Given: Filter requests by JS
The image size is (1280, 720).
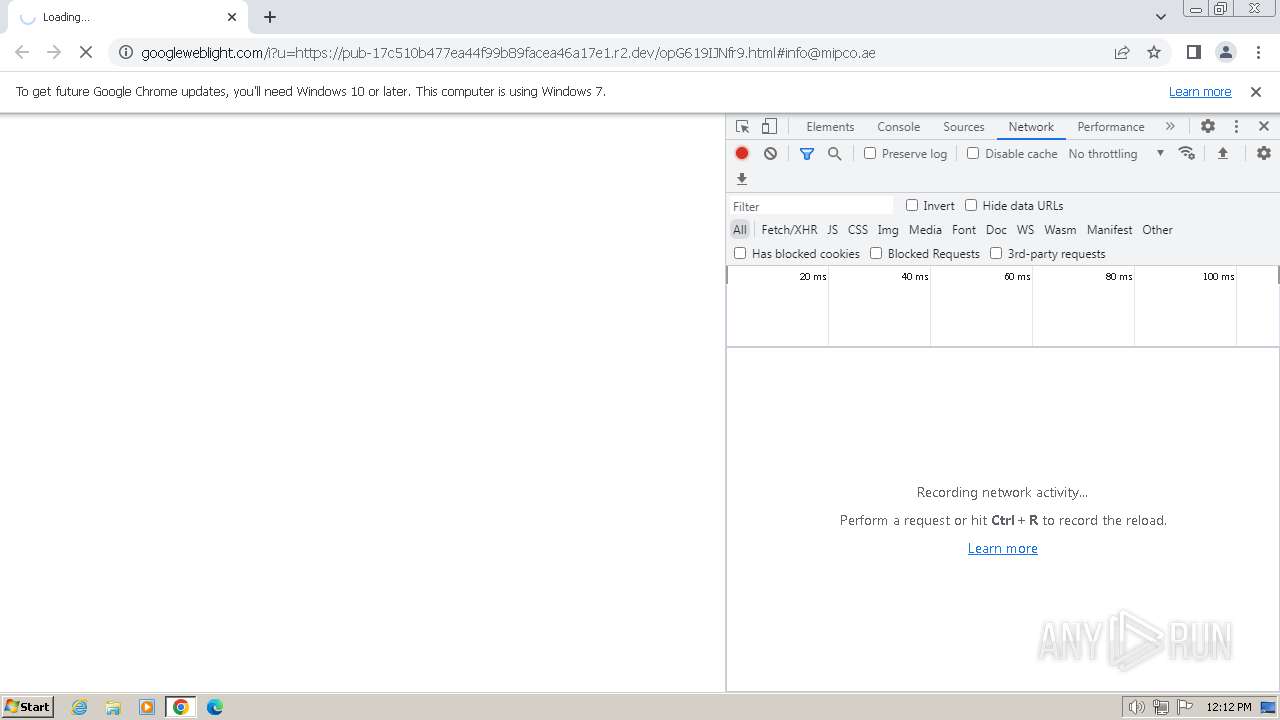Looking at the screenshot, I should pyautogui.click(x=832, y=230).
